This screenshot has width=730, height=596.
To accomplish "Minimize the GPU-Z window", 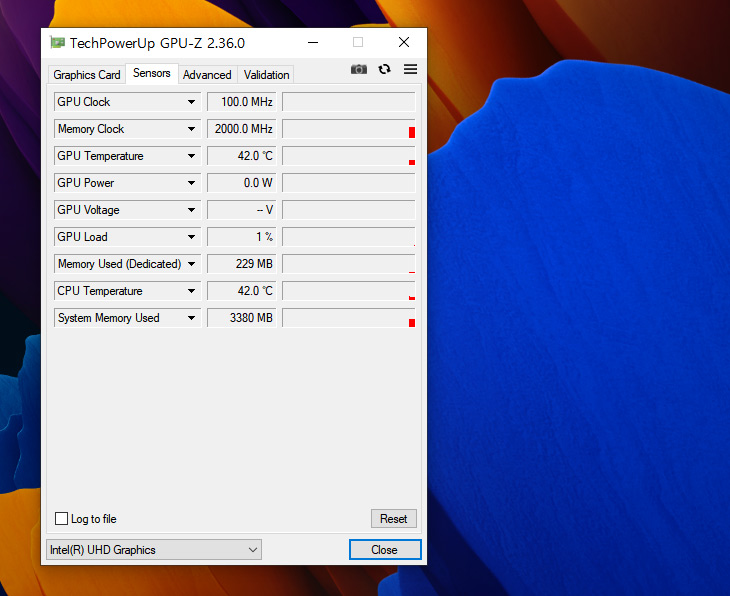I will (313, 42).
